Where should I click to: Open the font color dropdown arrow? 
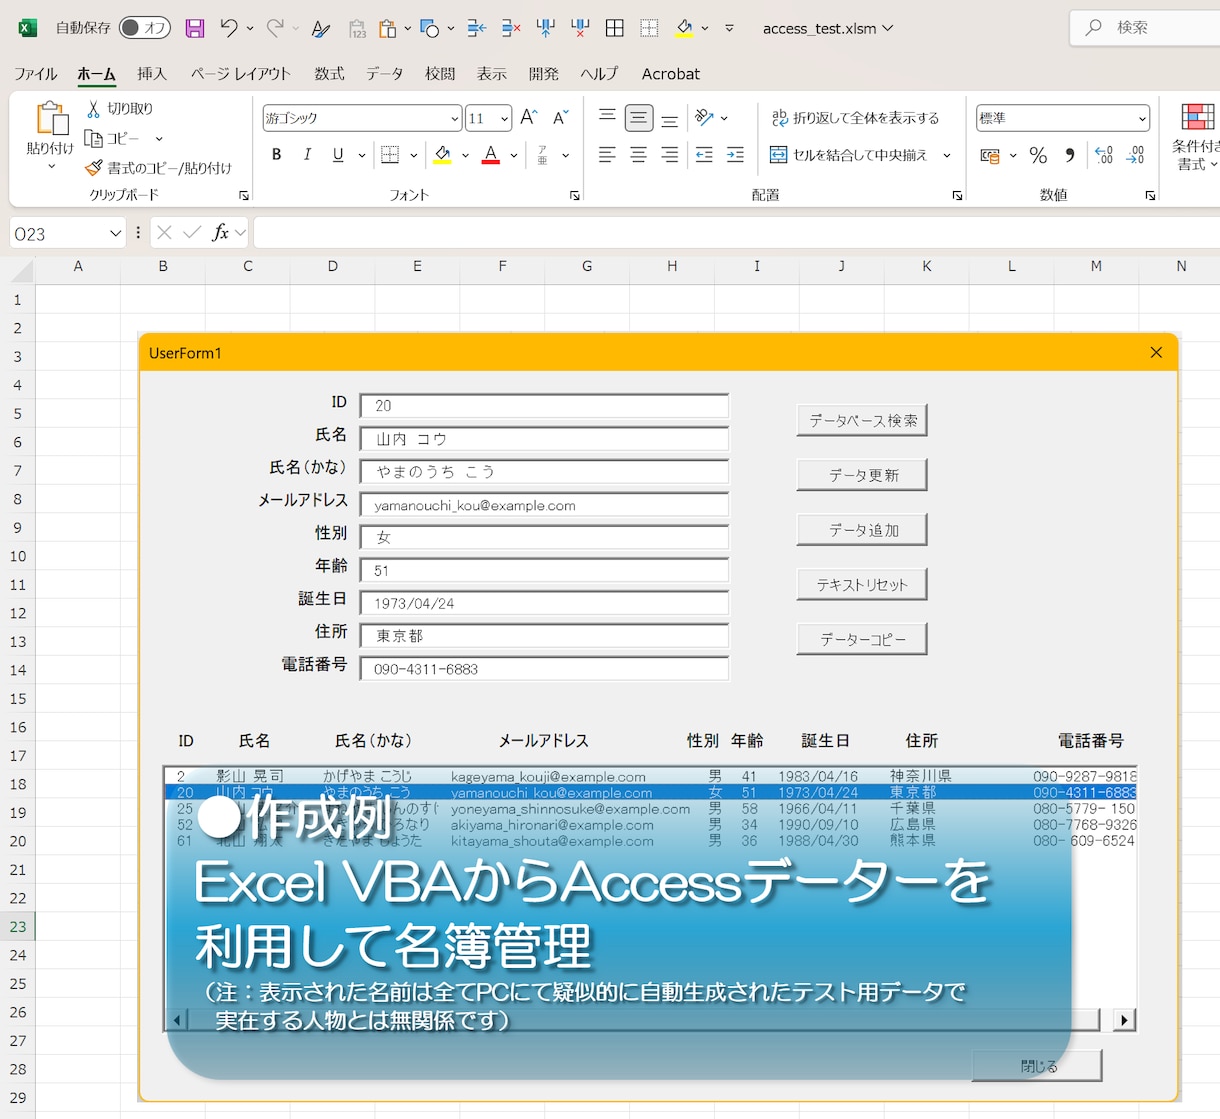[514, 155]
